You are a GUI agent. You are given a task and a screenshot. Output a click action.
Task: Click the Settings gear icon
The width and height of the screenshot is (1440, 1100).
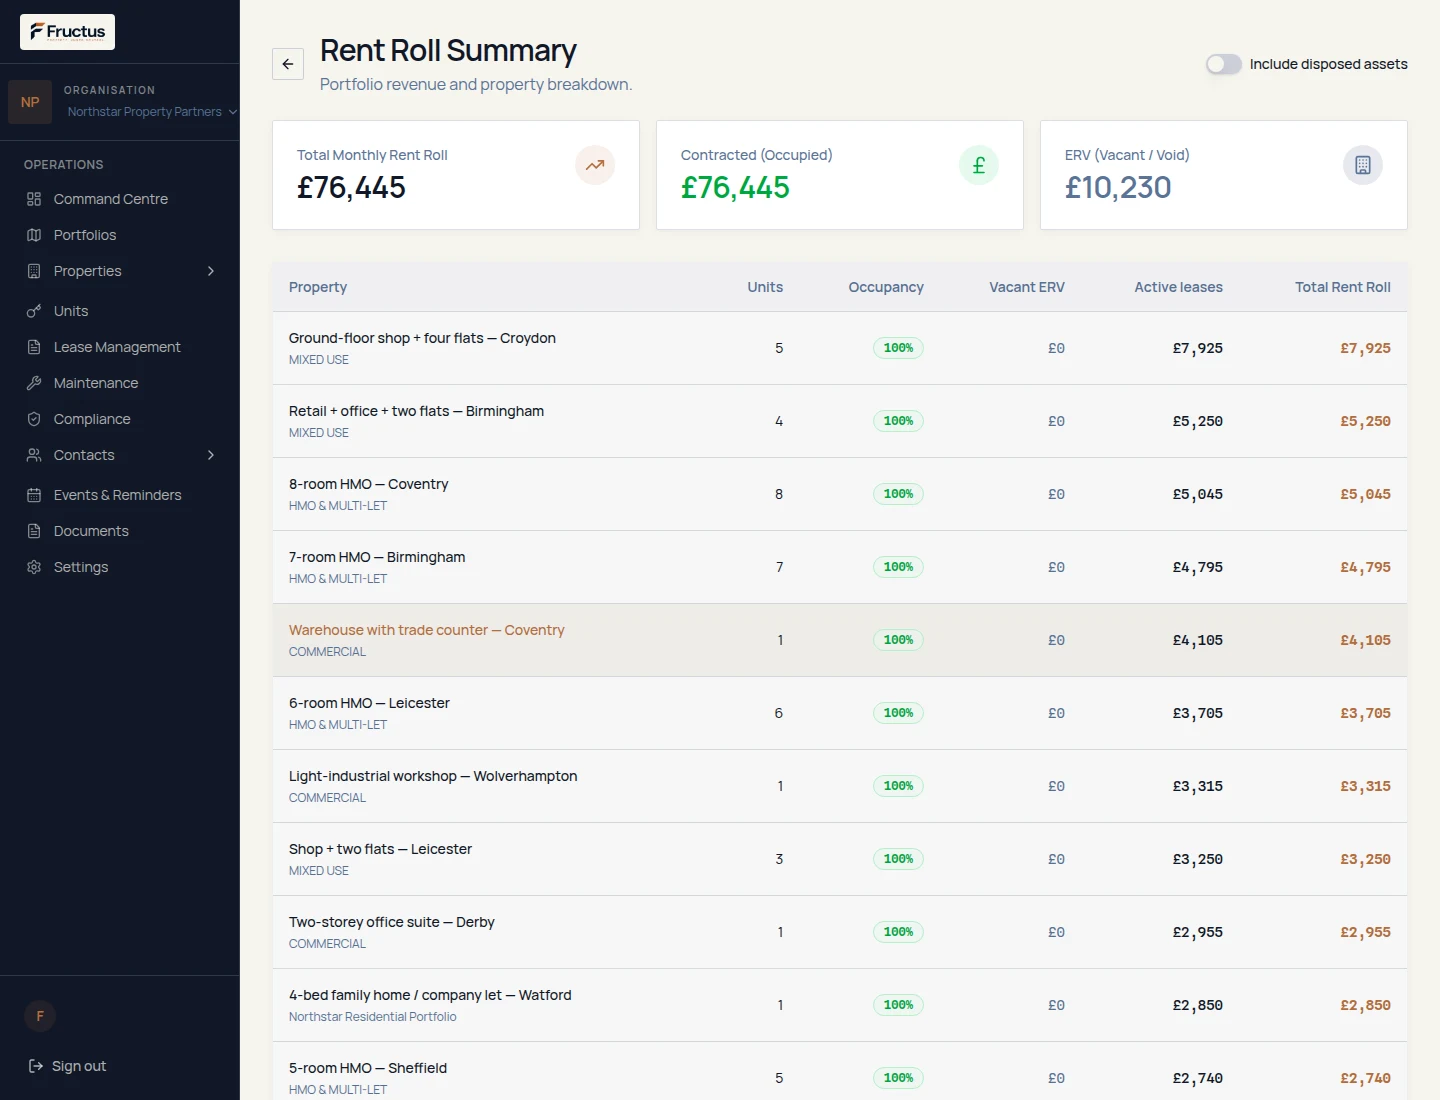[x=34, y=567]
